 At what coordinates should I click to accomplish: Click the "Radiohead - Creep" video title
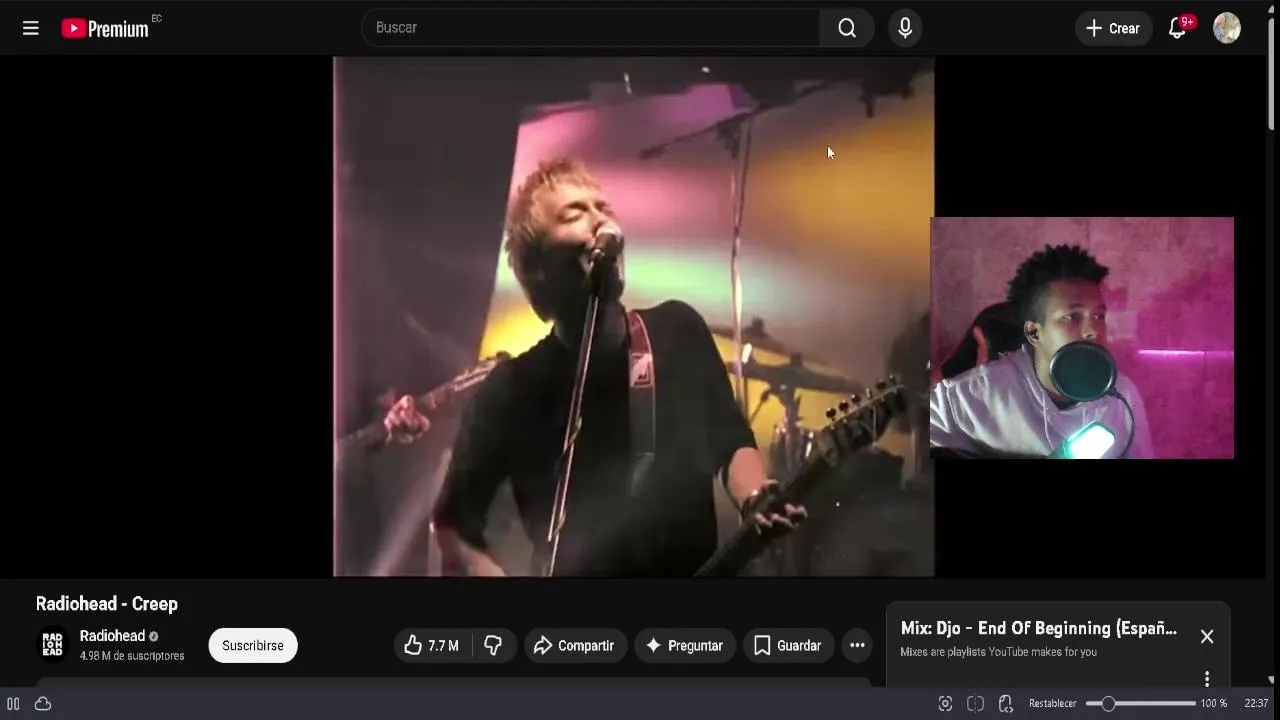click(x=107, y=604)
